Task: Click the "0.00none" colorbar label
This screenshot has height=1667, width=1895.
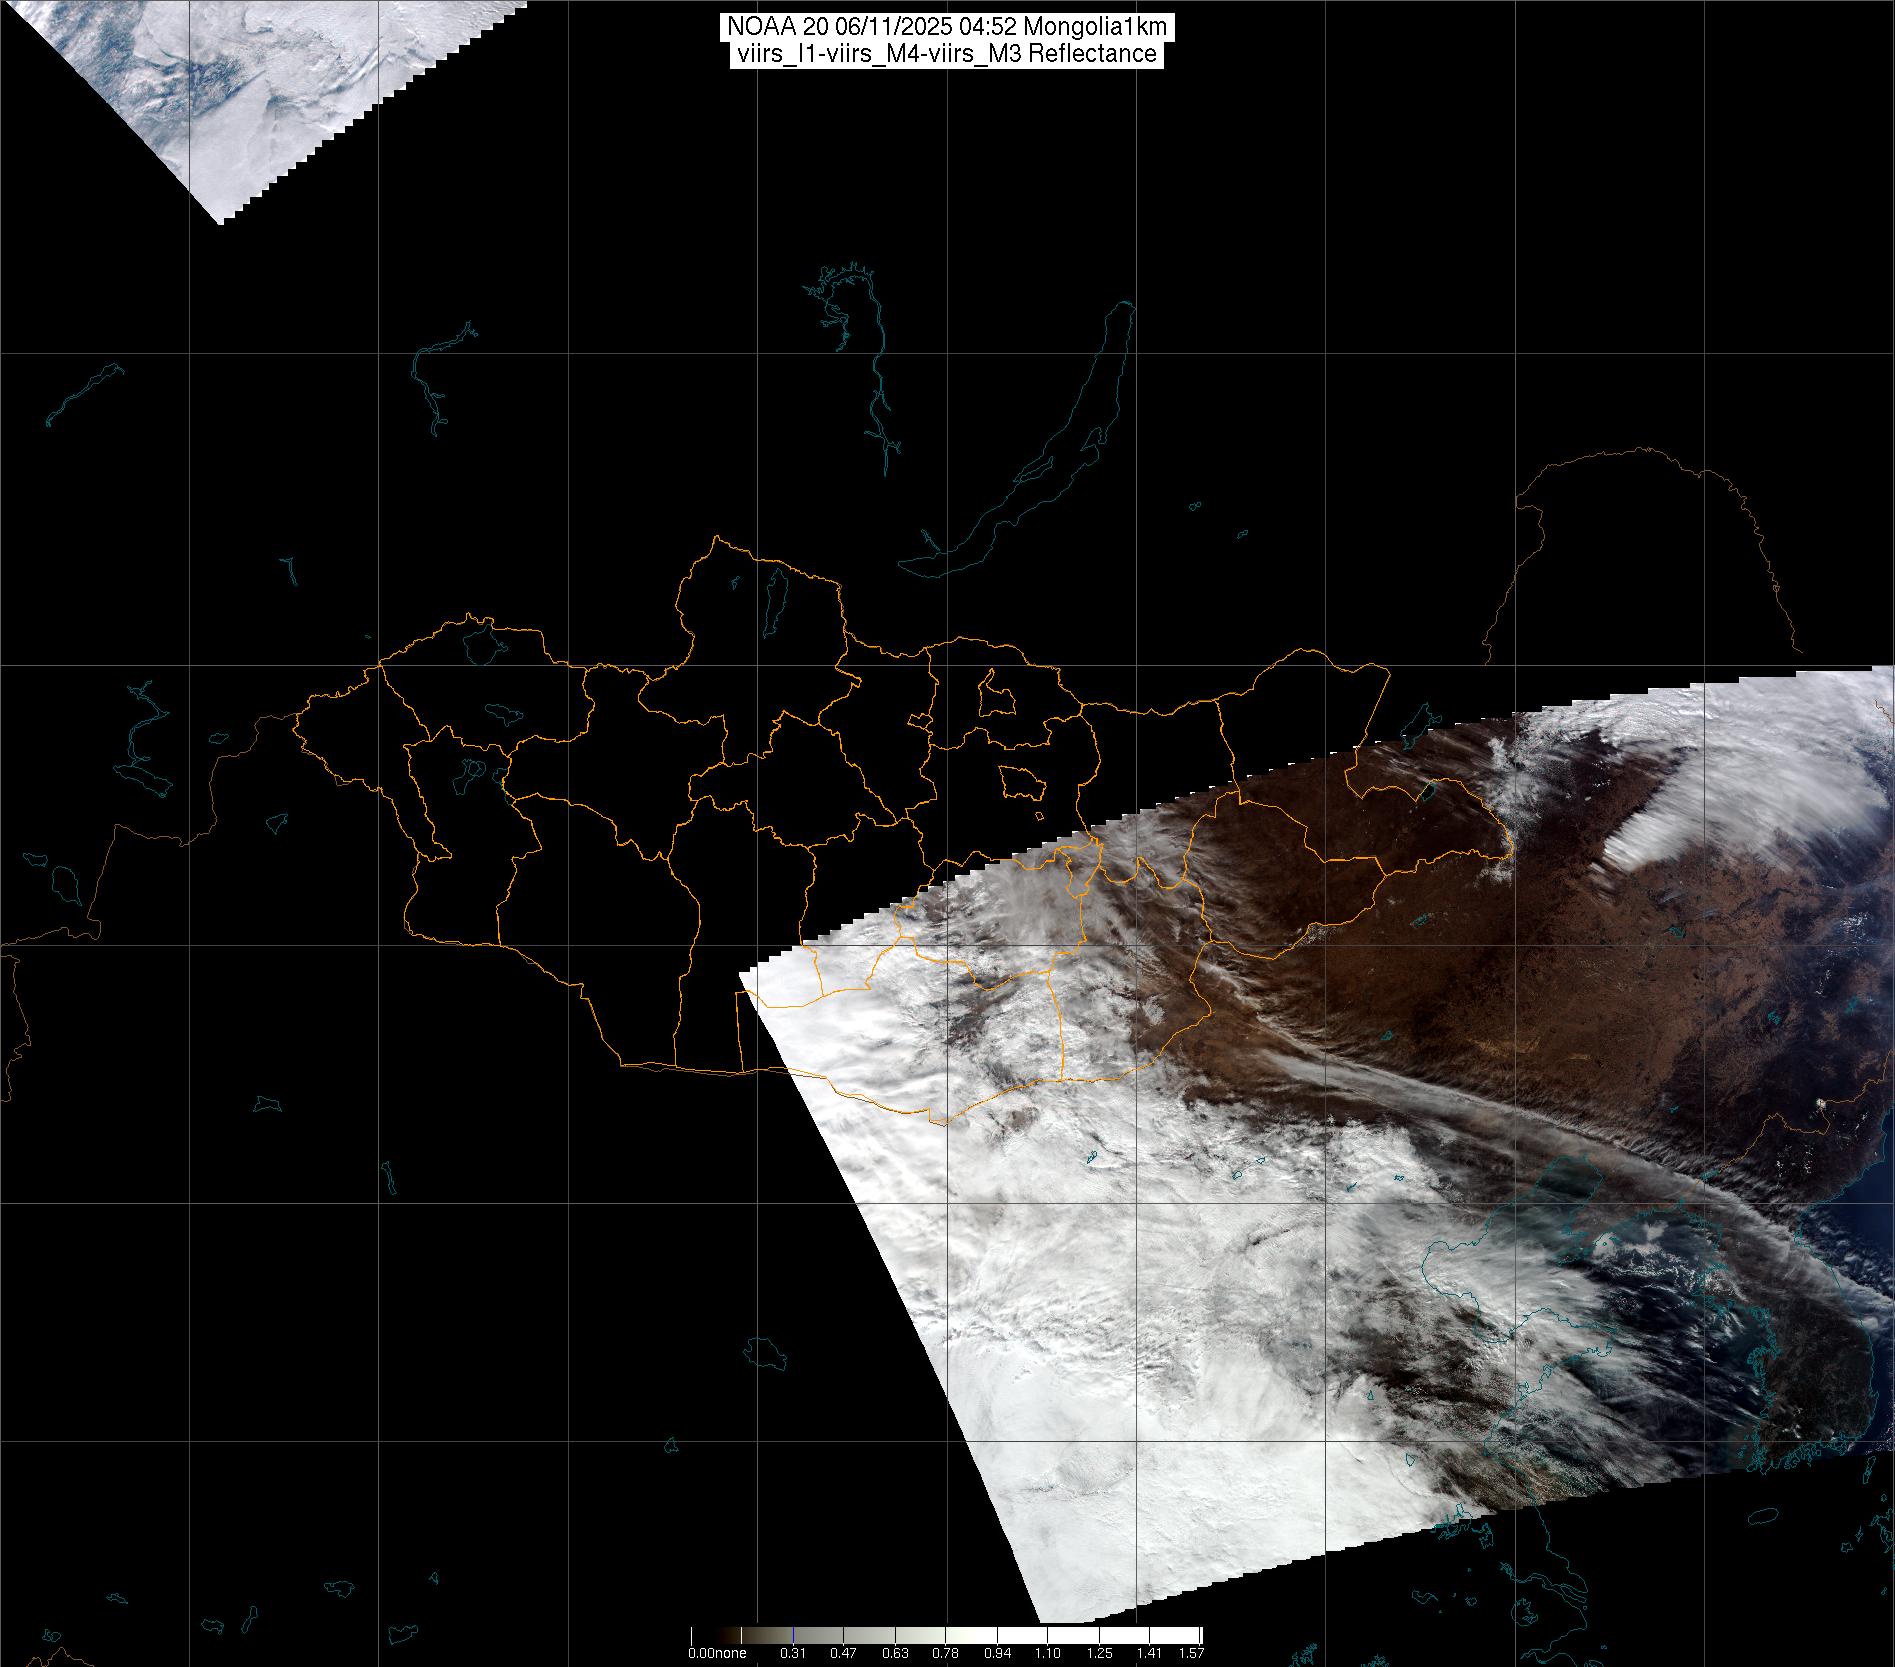Action: tap(717, 1653)
